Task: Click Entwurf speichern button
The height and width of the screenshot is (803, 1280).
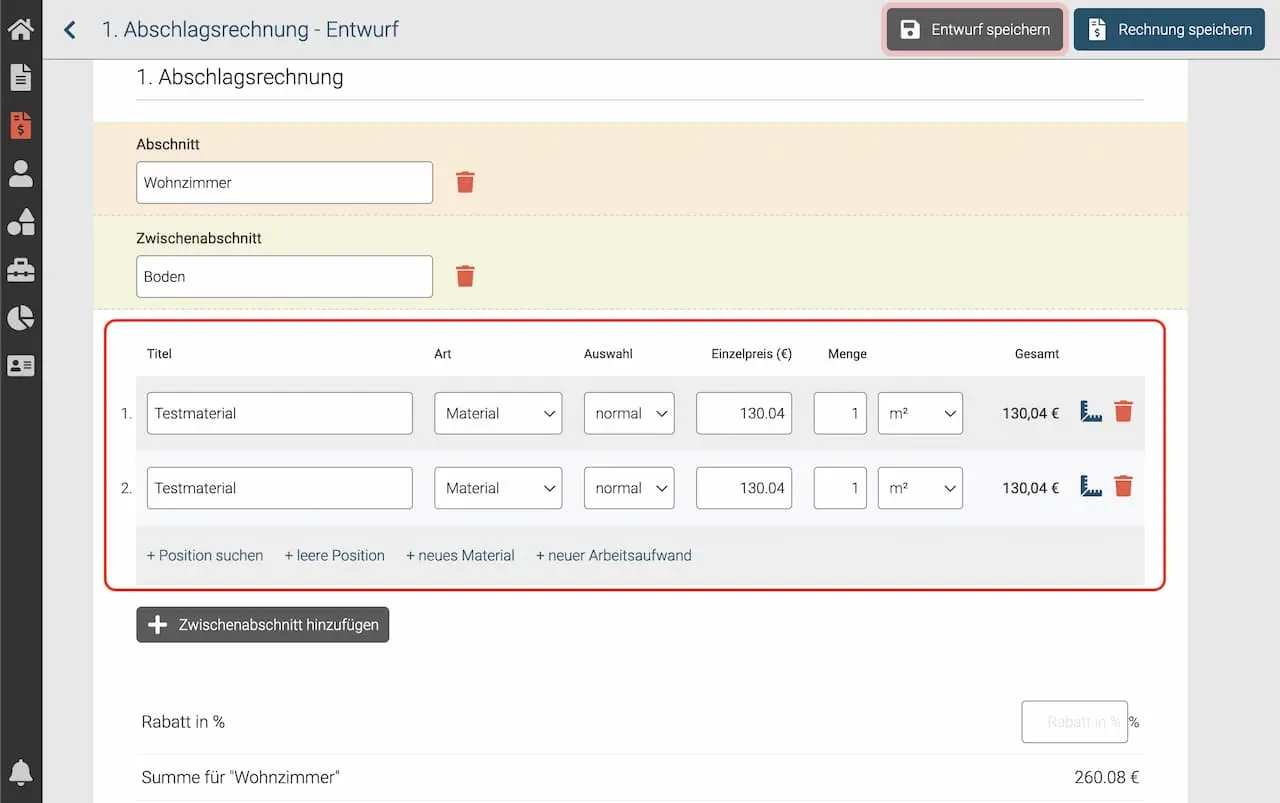Action: [975, 30]
